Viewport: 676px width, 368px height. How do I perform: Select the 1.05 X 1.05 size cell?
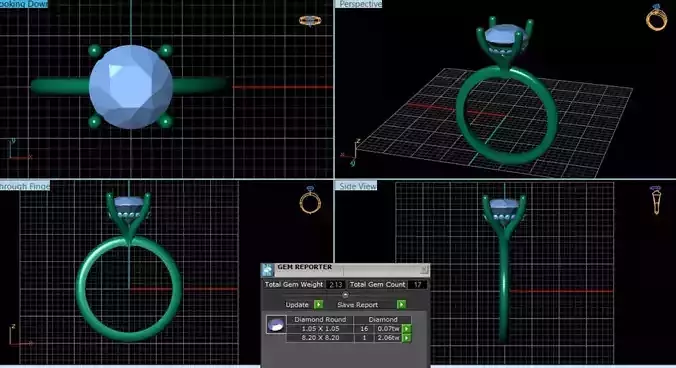tap(320, 328)
